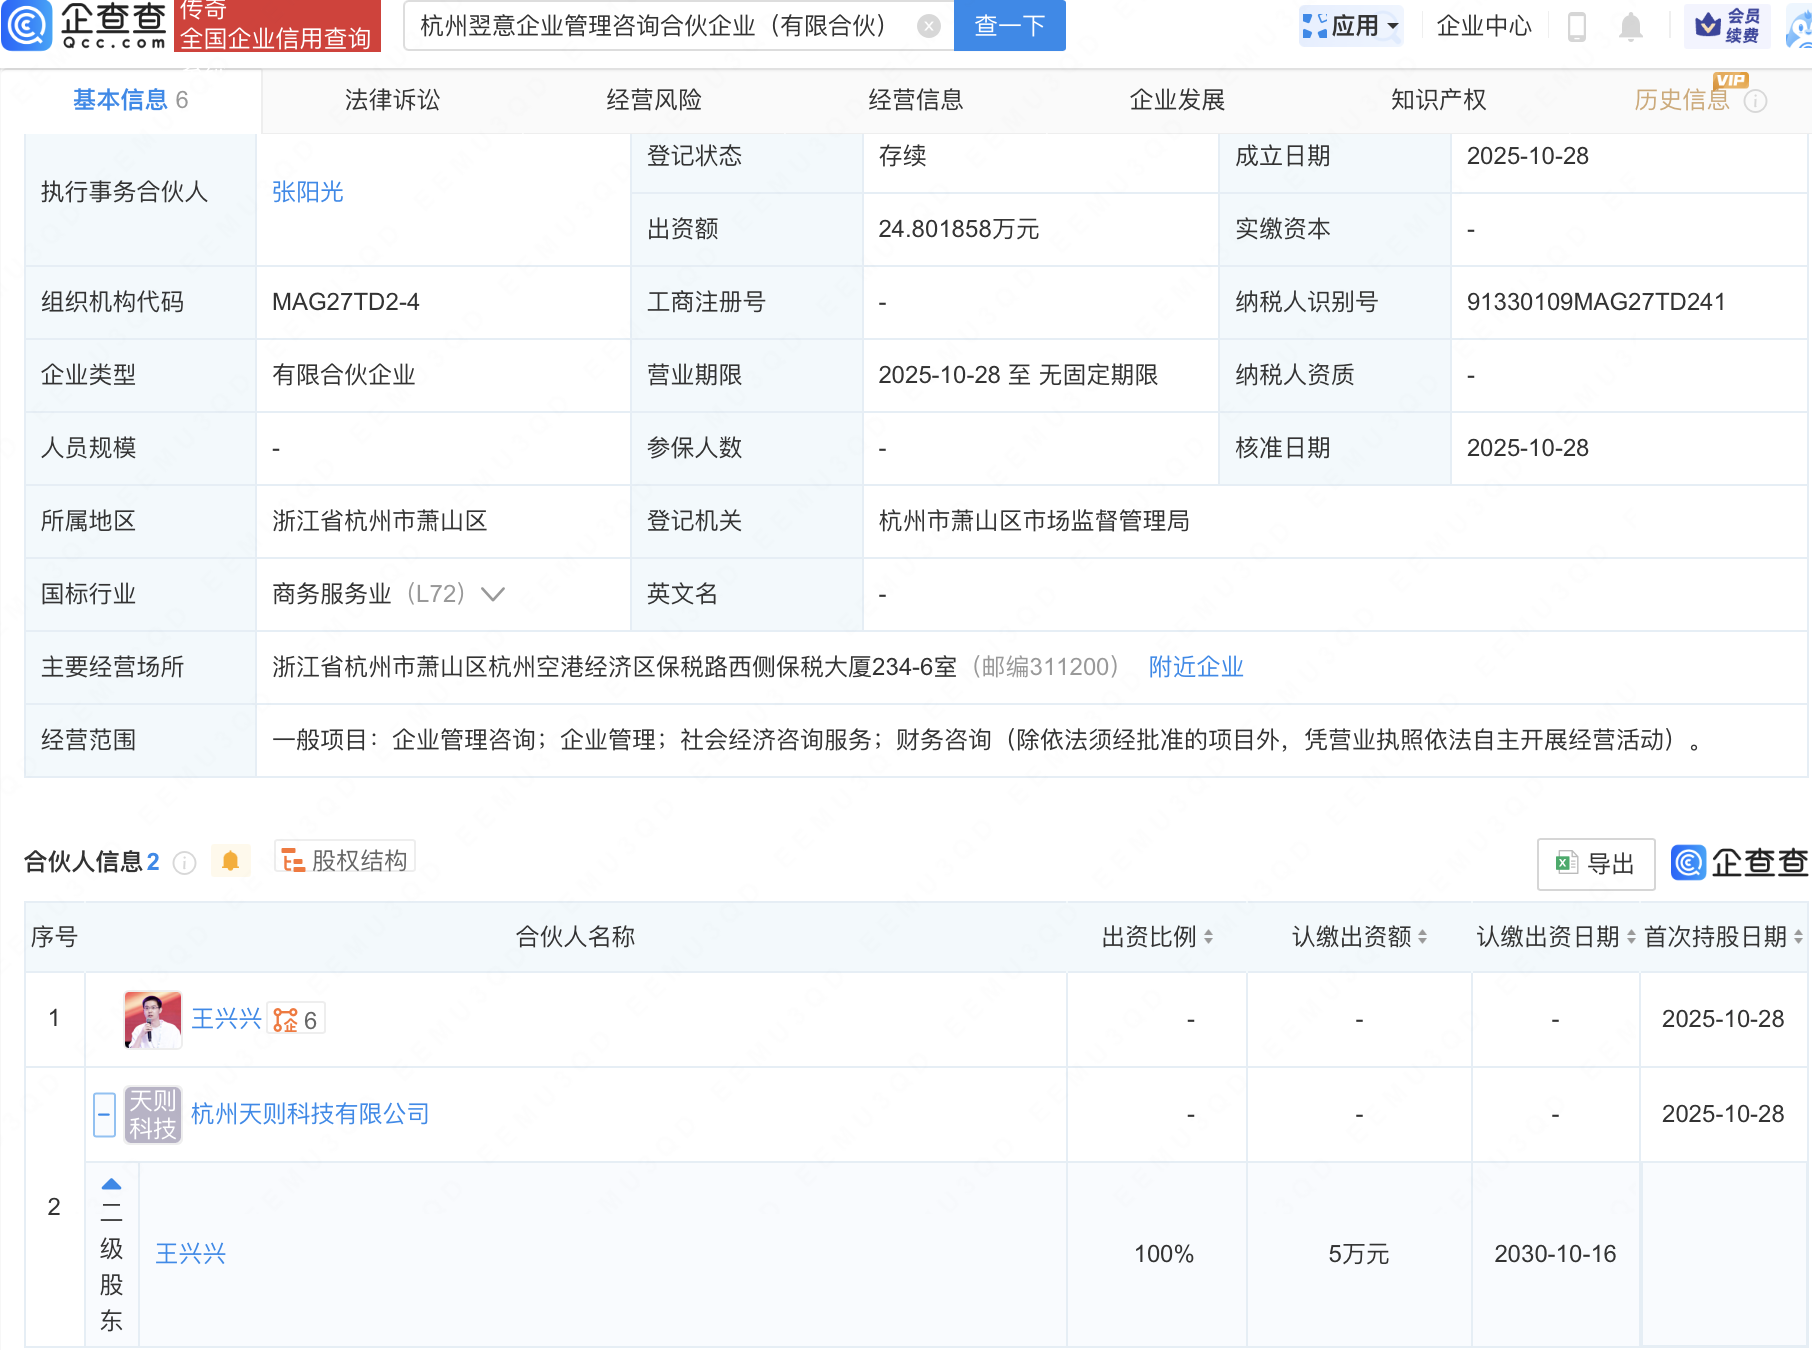Click the 查一下 search button
Viewport: 1812px width, 1350px height.
(1008, 27)
